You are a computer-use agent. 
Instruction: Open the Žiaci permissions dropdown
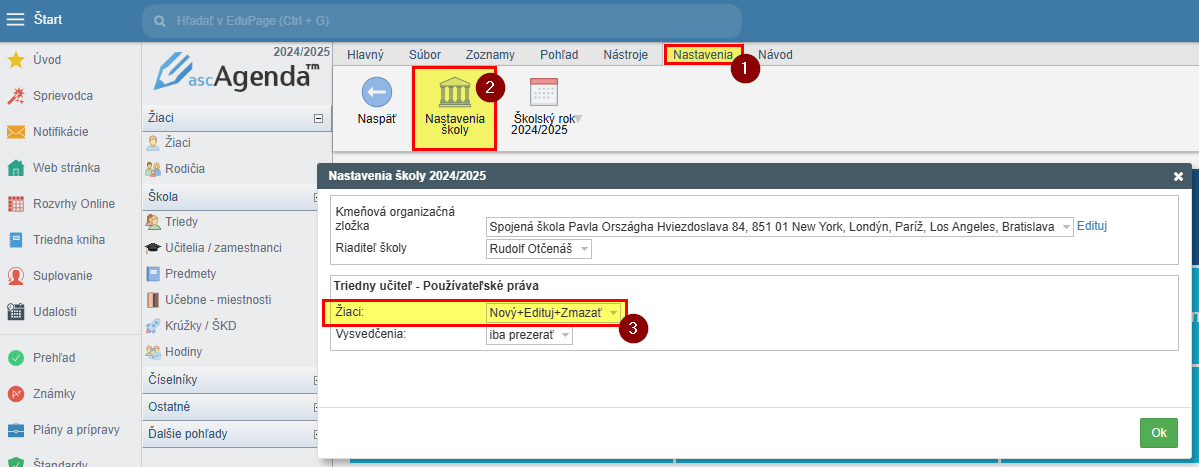553,313
